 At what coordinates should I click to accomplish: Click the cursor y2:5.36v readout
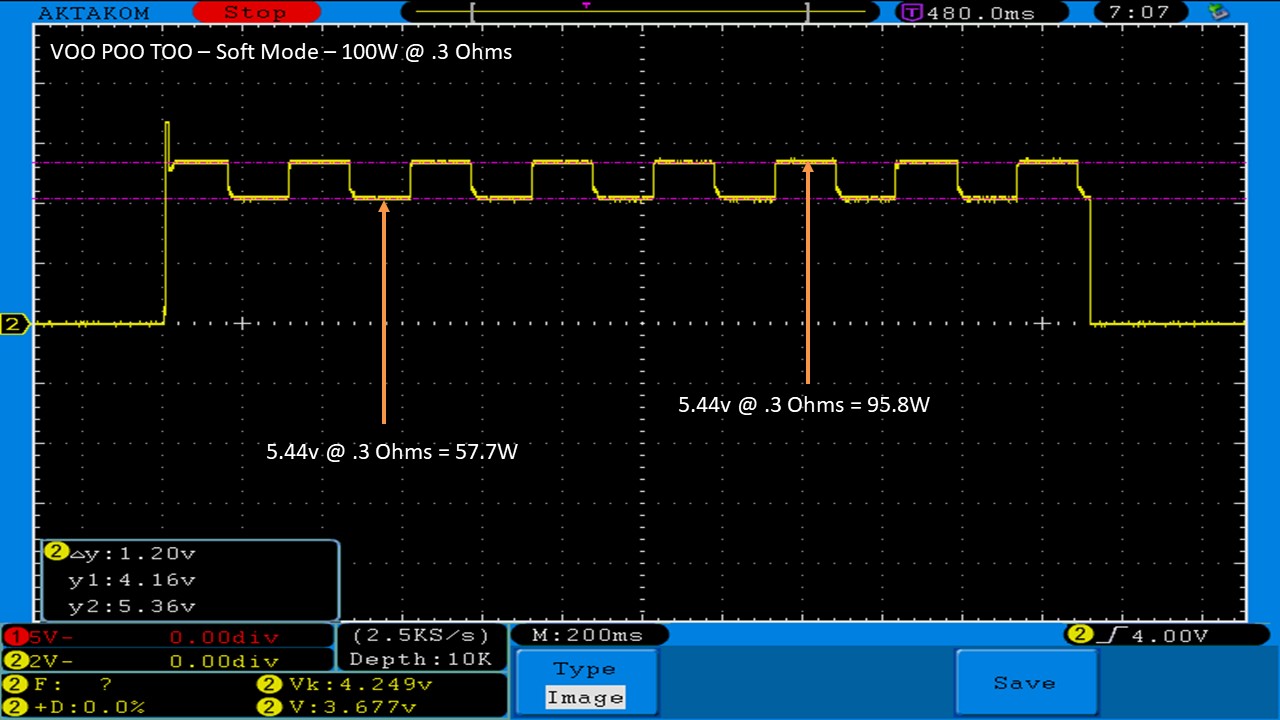click(131, 605)
